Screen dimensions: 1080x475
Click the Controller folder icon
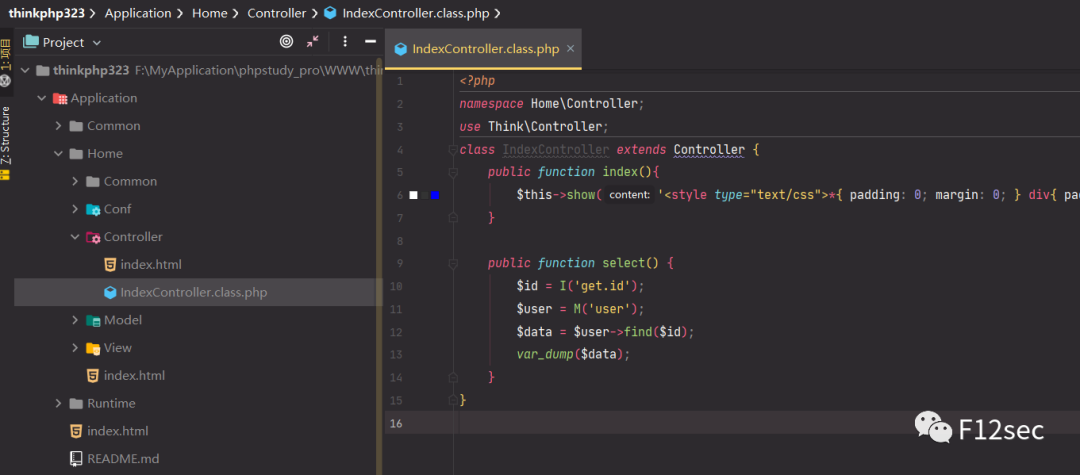coord(93,238)
